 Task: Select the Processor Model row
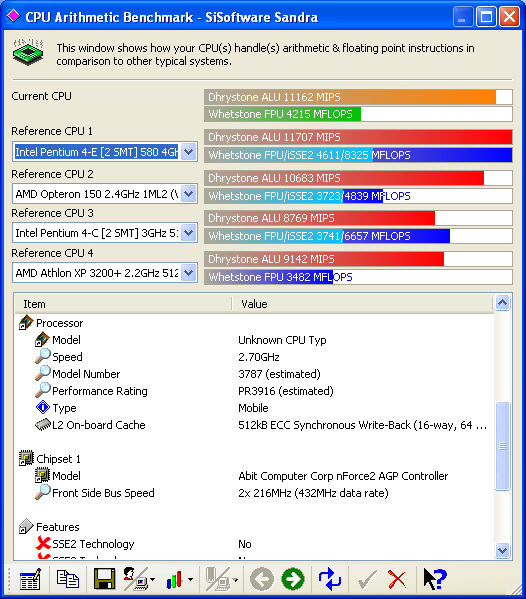[254, 340]
